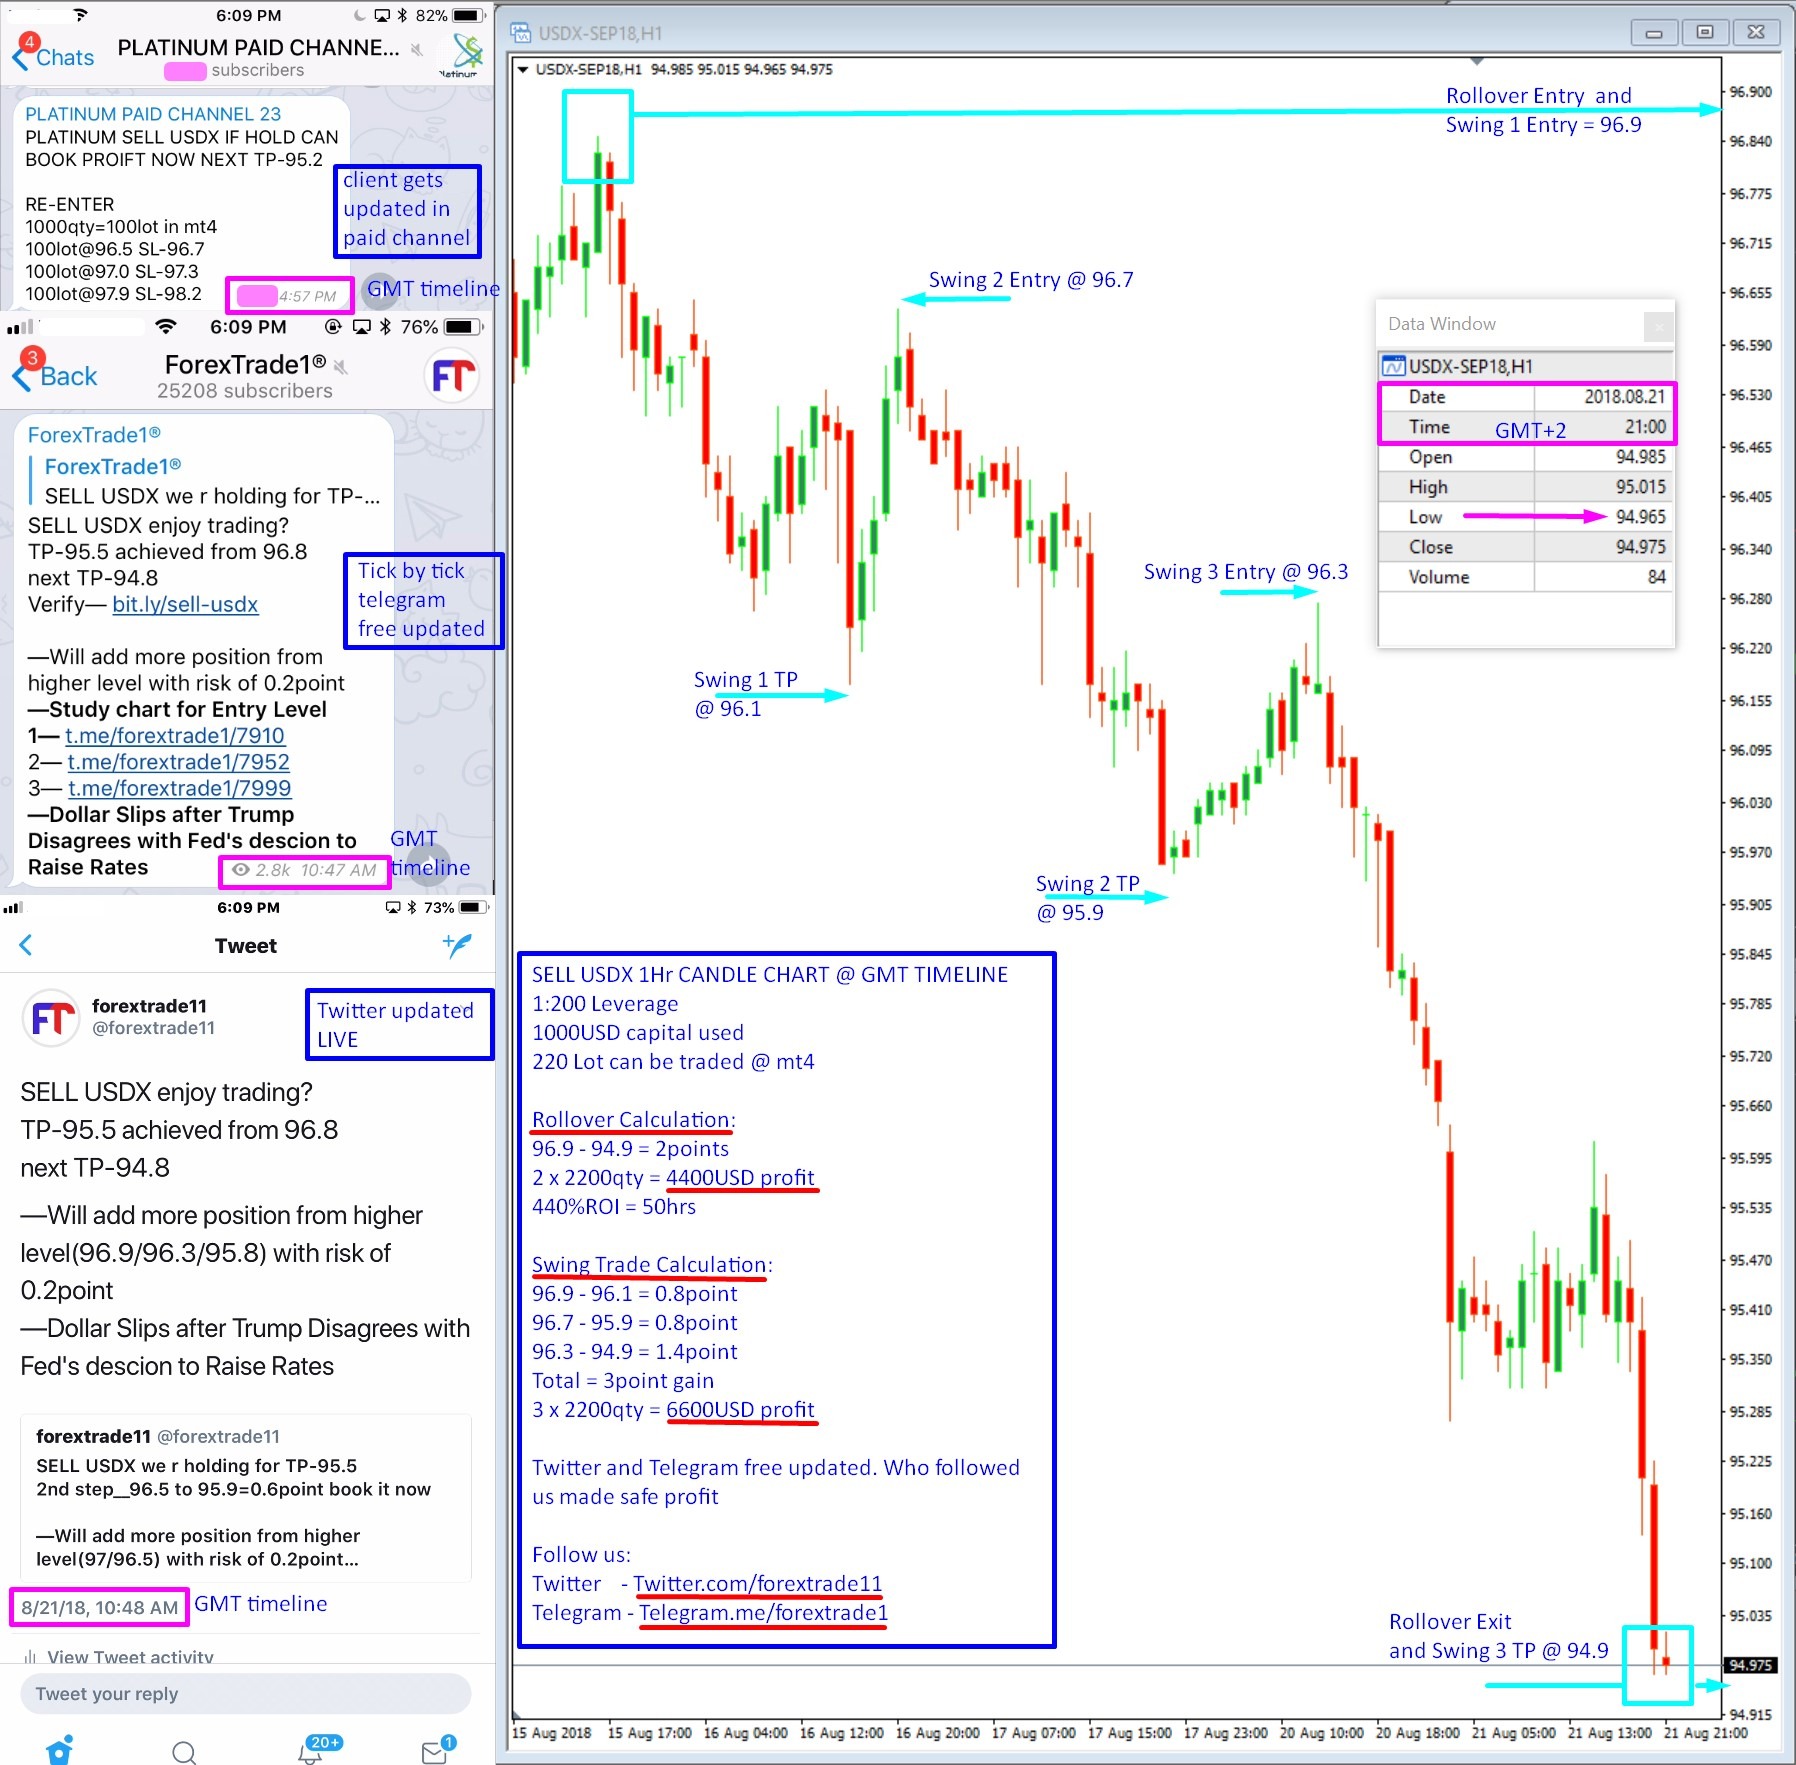
Task: Open ForexTrade1 FT channel avatar
Action: pyautogui.click(x=452, y=376)
